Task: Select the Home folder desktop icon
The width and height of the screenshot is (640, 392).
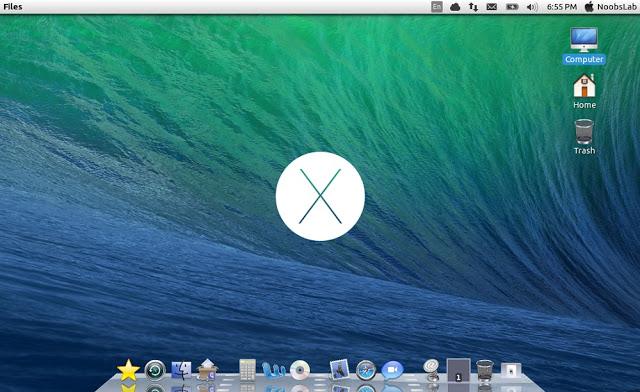Action: (x=584, y=86)
